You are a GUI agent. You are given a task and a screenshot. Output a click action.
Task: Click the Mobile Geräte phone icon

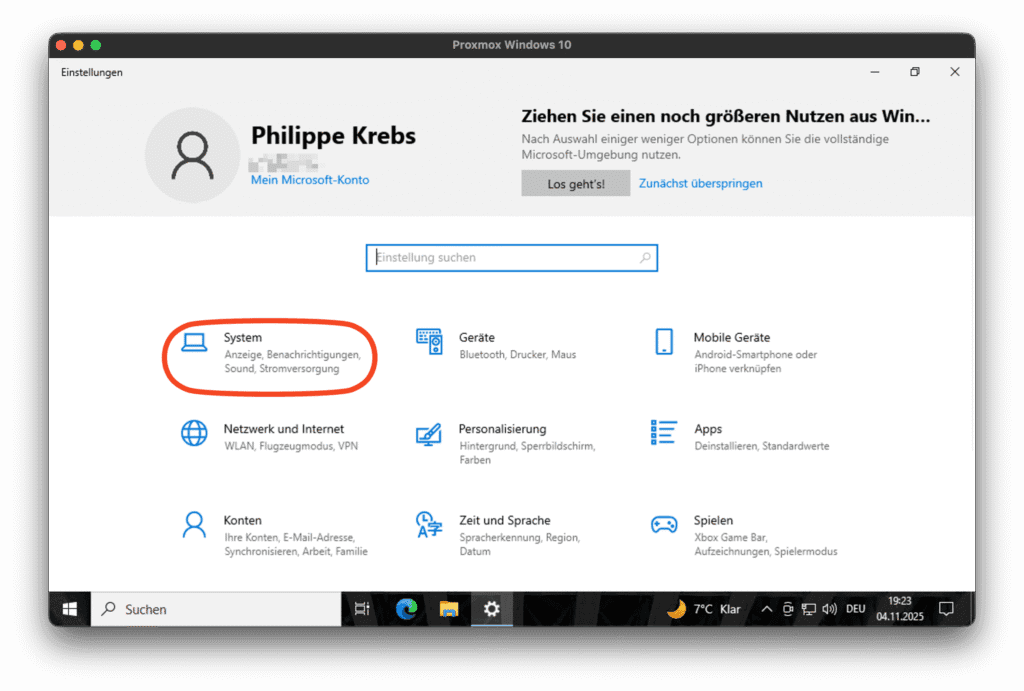pyautogui.click(x=664, y=342)
